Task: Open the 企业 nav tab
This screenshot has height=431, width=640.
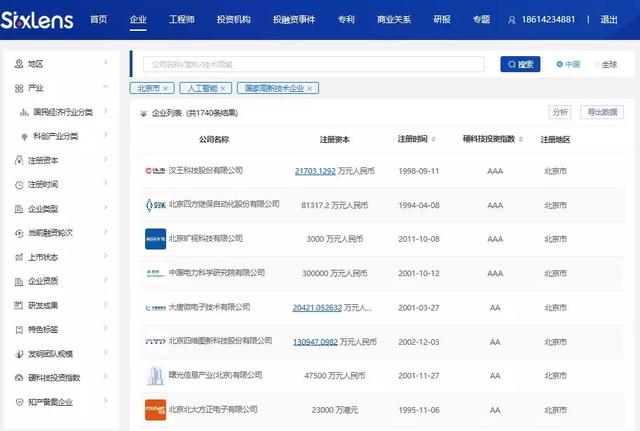Action: (x=138, y=19)
